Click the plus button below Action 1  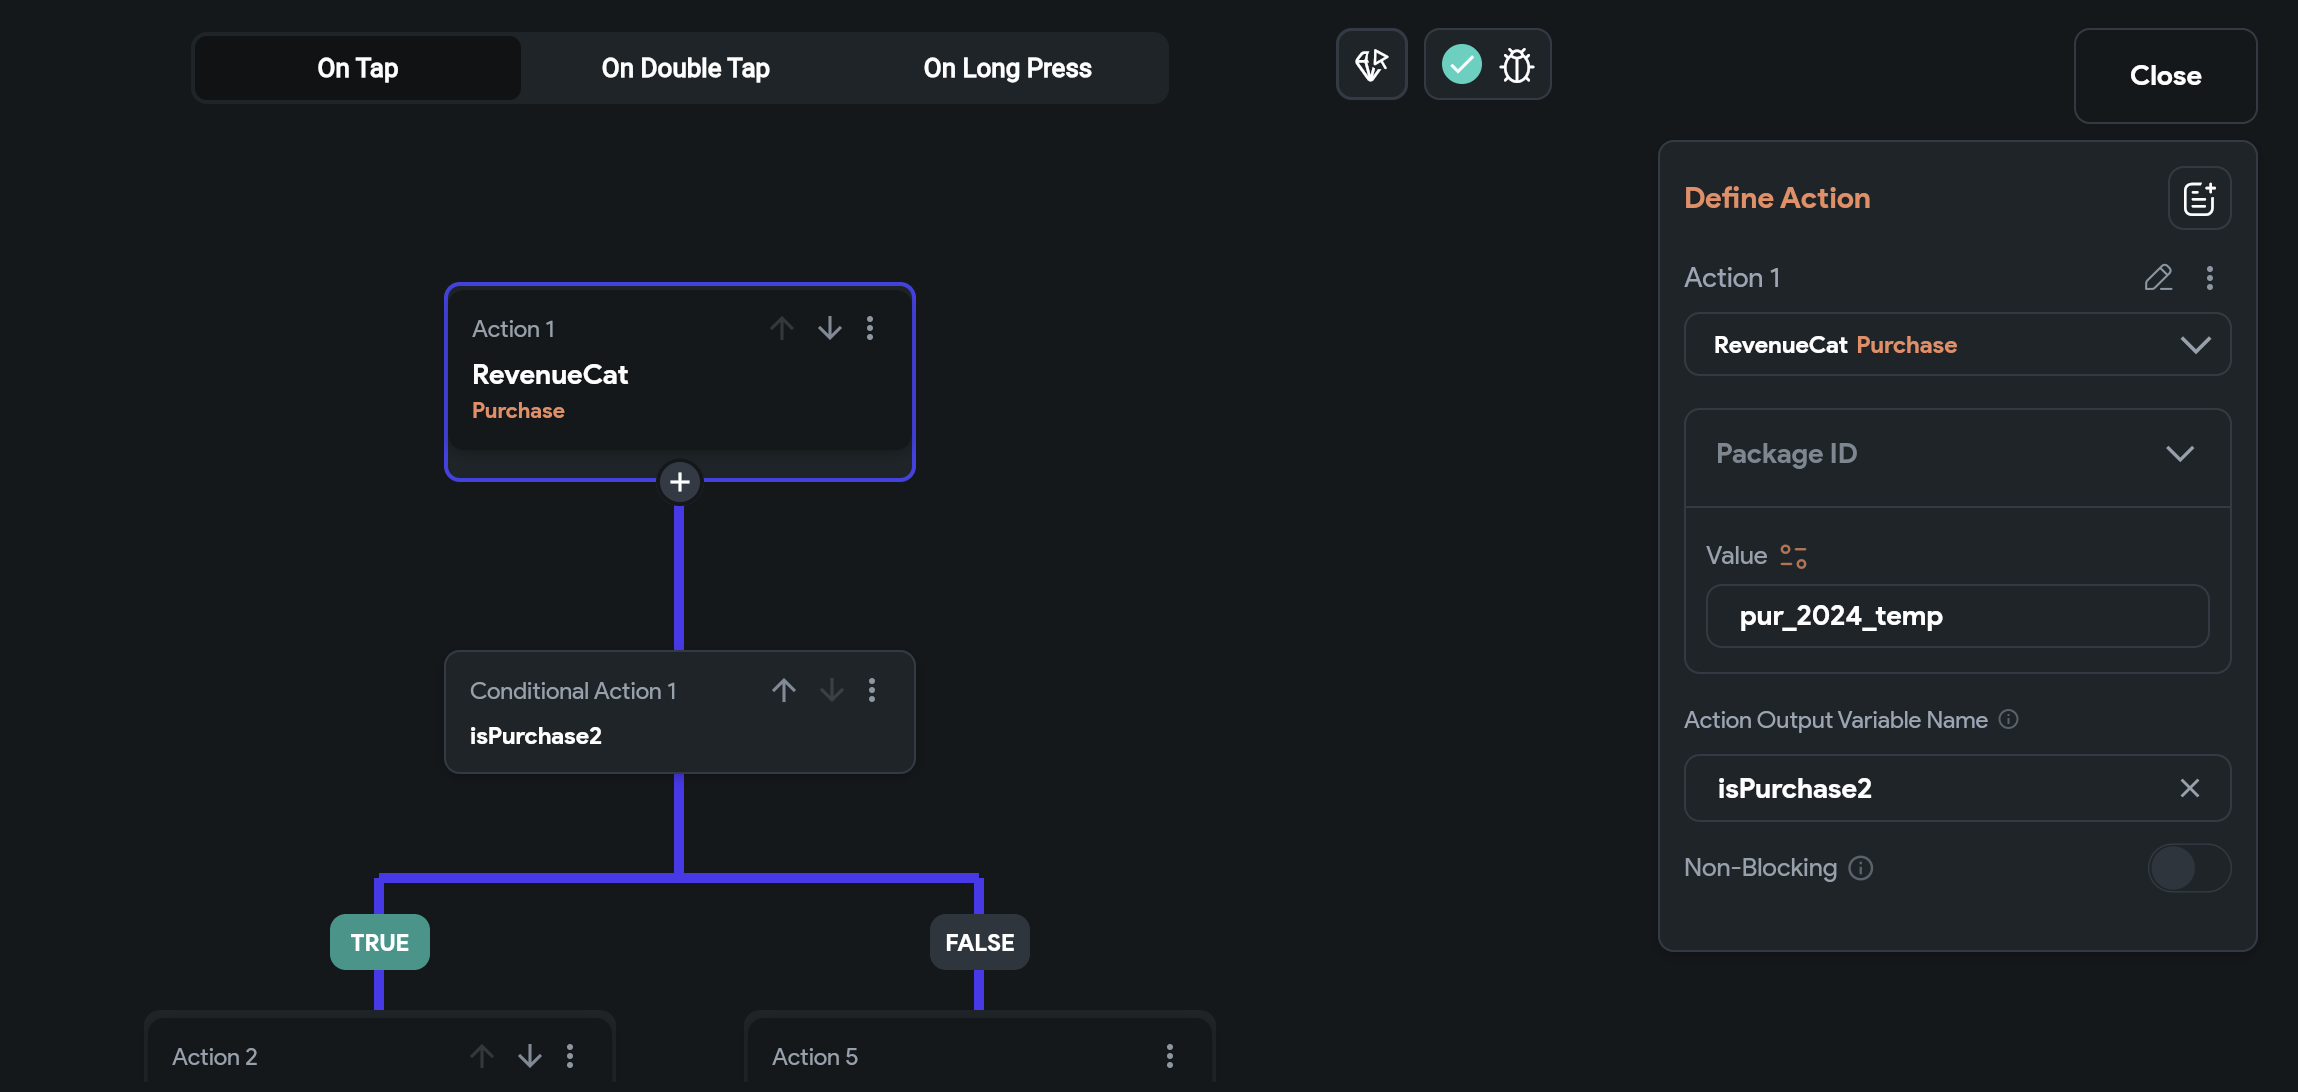click(679, 482)
